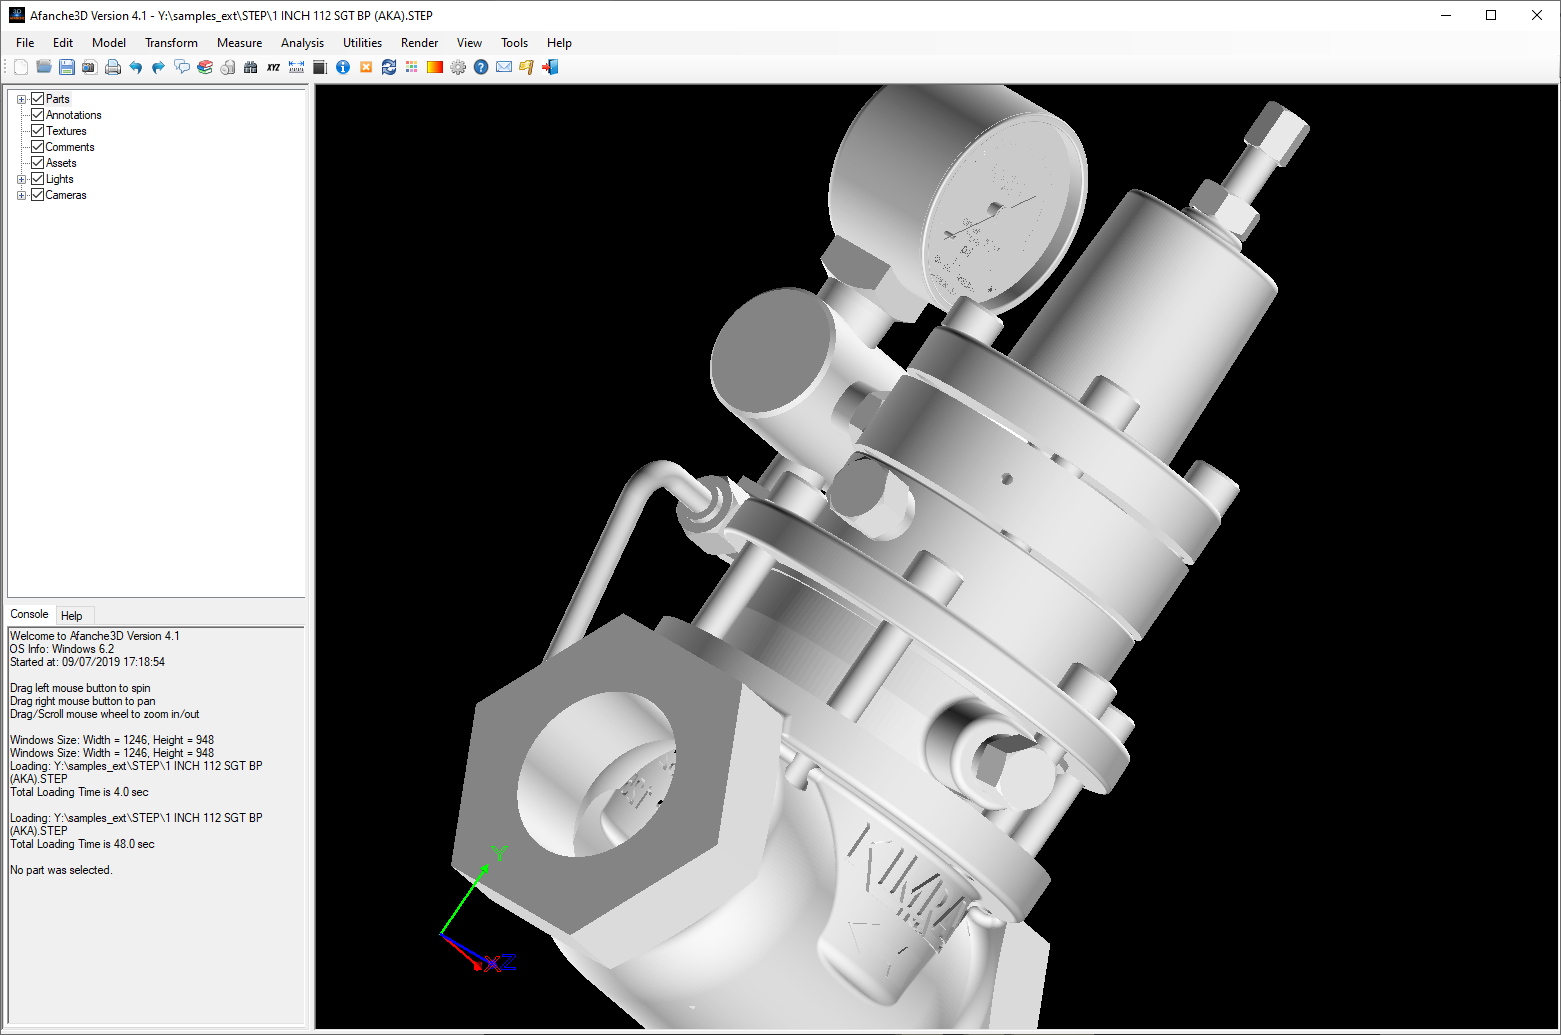Toggle the Textures checkbox
Image resolution: width=1561 pixels, height=1035 pixels.
[38, 131]
